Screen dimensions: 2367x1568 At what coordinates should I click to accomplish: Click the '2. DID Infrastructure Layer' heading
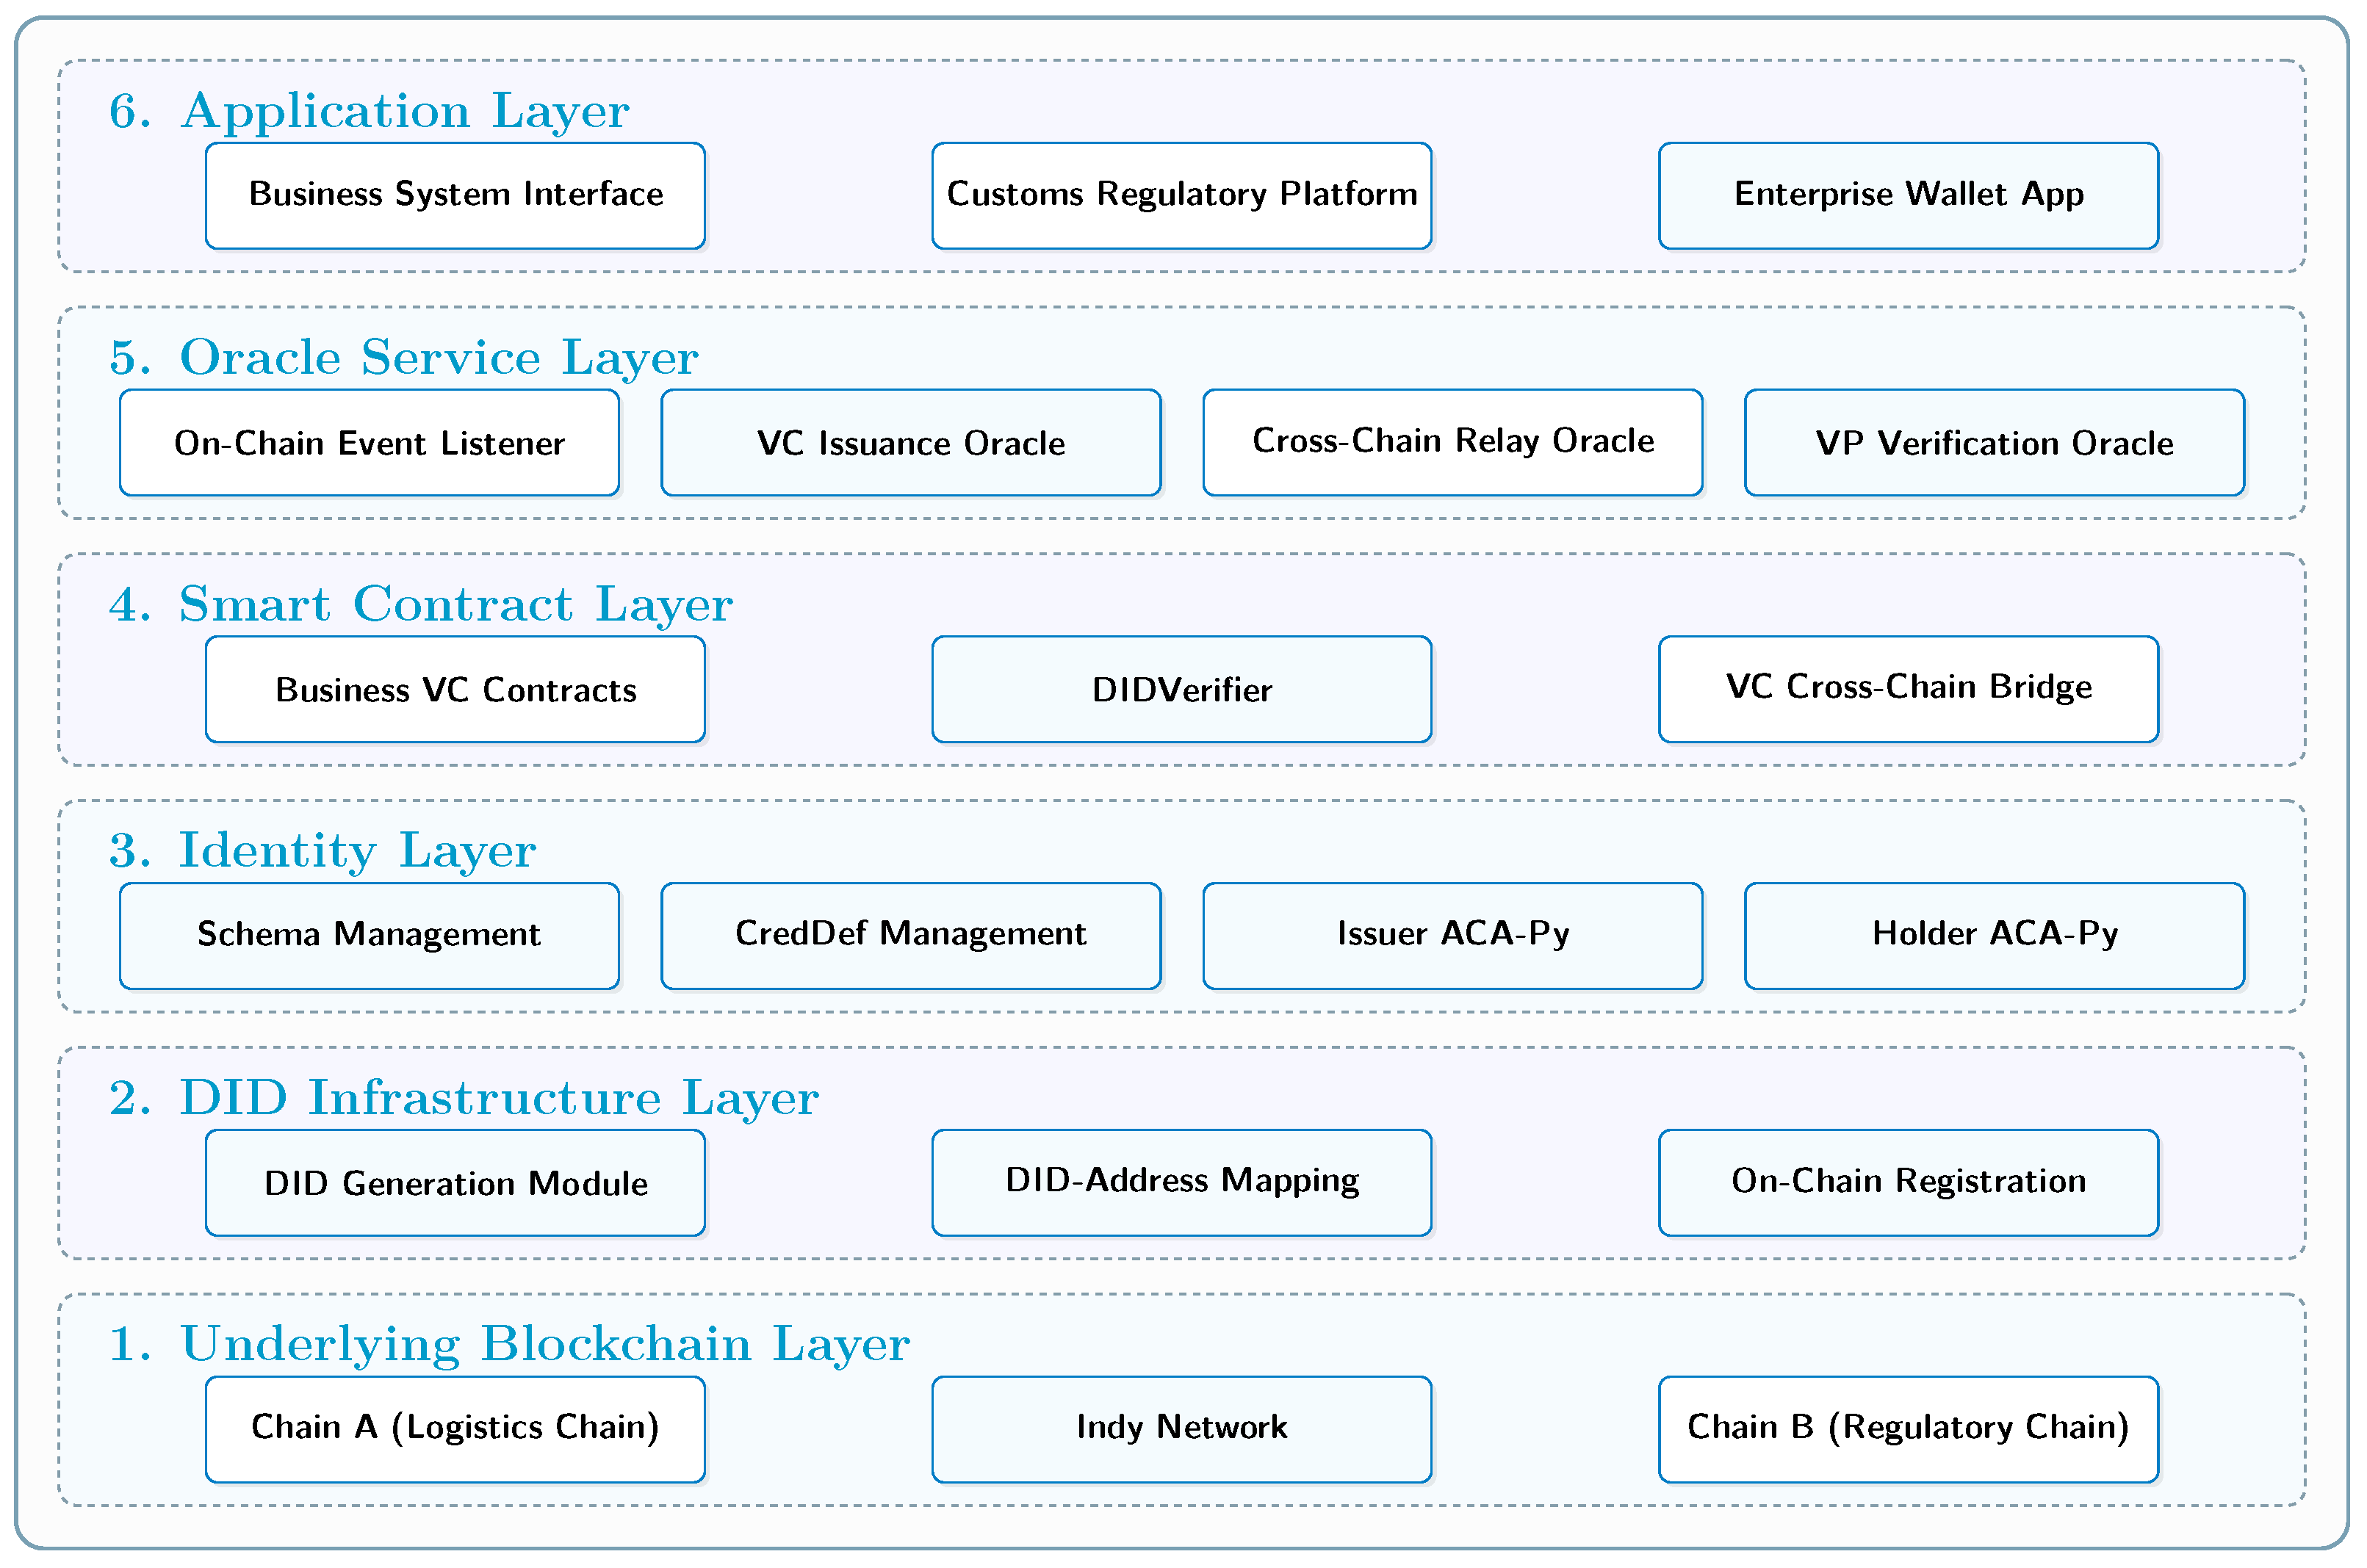pyautogui.click(x=464, y=1099)
